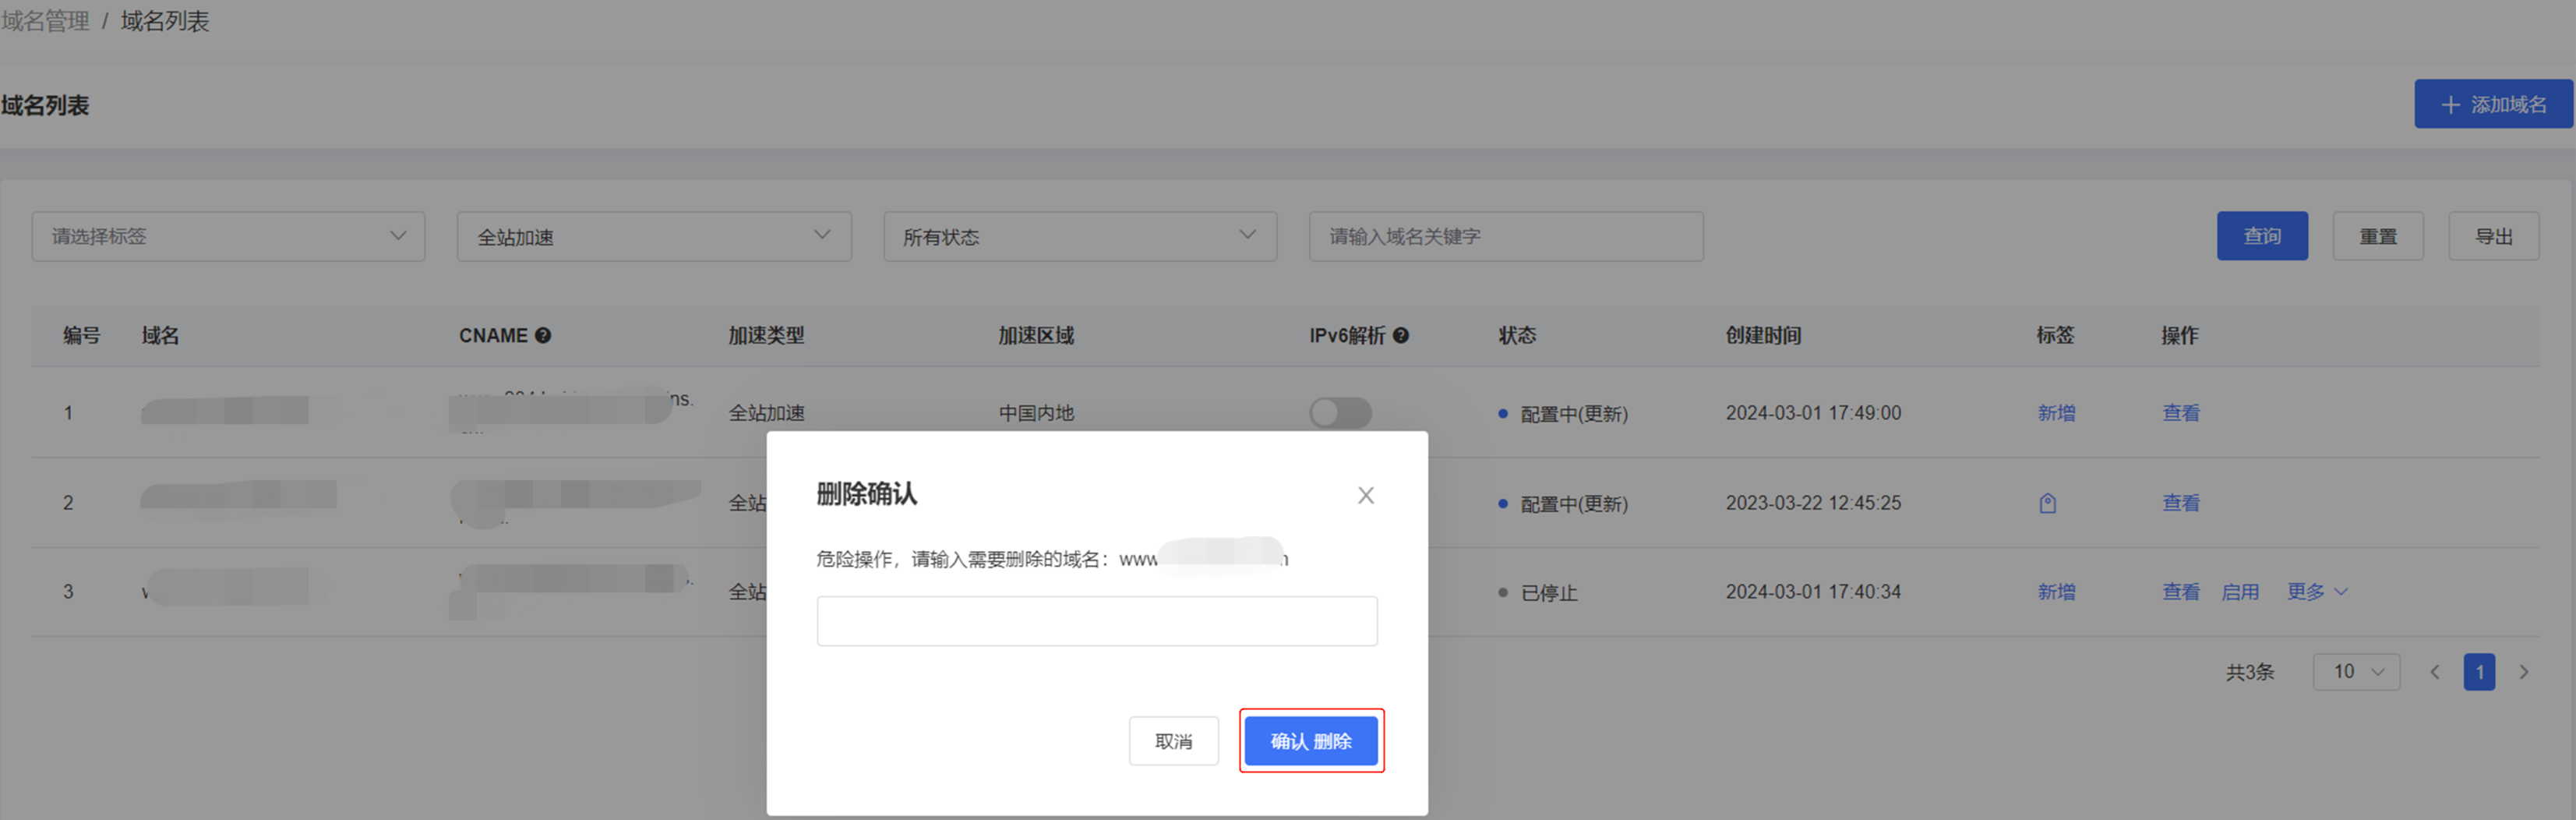Select page 1 in pagination
Screen dimensions: 2576x820
pos(2479,672)
